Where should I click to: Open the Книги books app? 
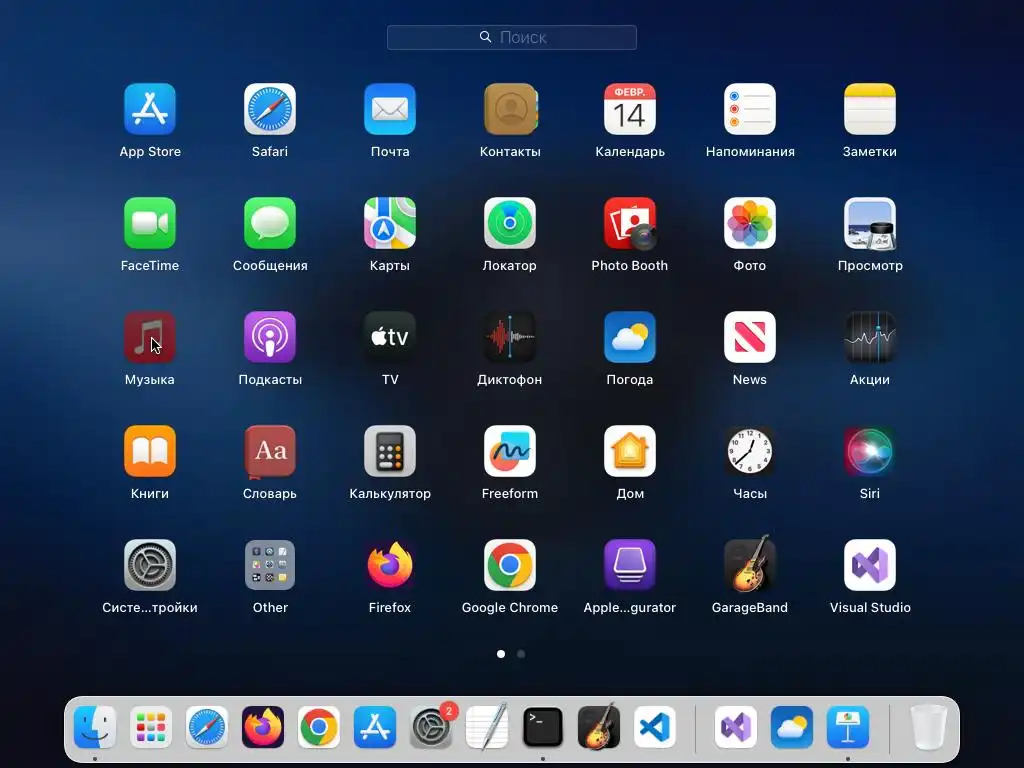click(150, 451)
